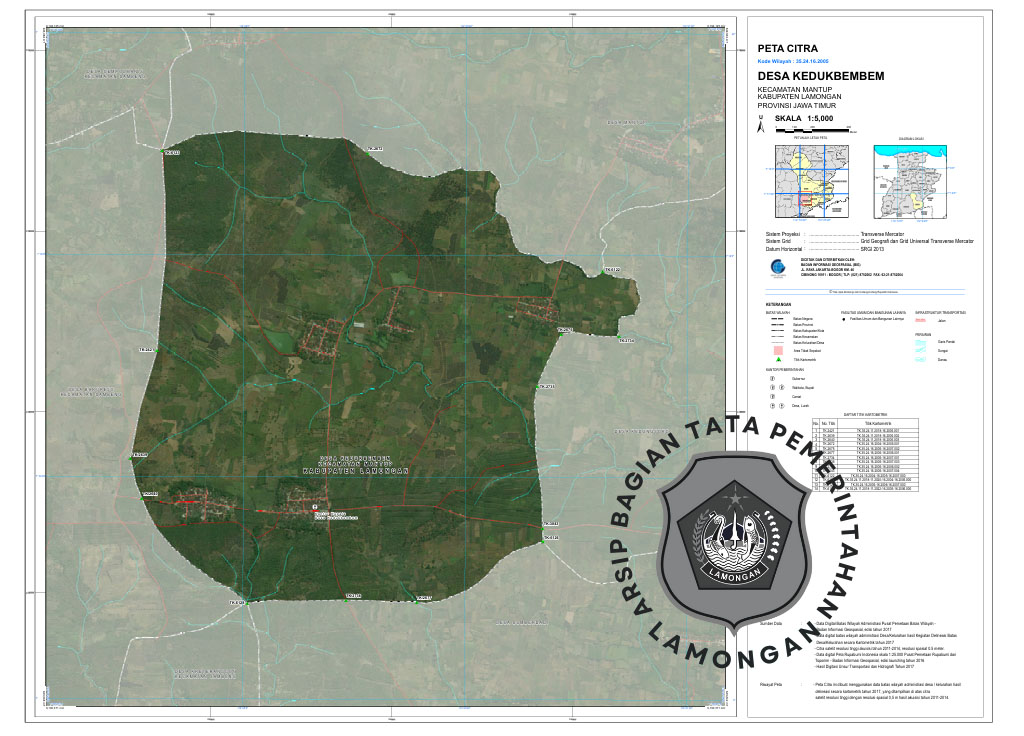Click the Sungai river symbol in legend

pyautogui.click(x=921, y=351)
